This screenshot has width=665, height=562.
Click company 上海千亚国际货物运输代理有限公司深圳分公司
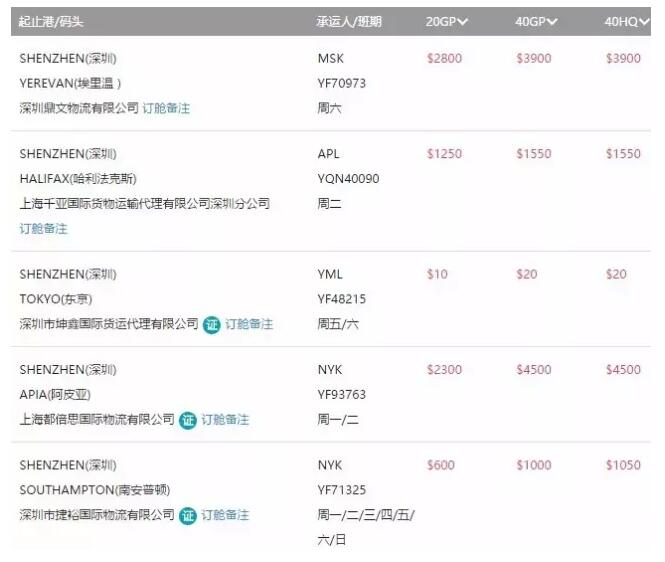point(145,204)
